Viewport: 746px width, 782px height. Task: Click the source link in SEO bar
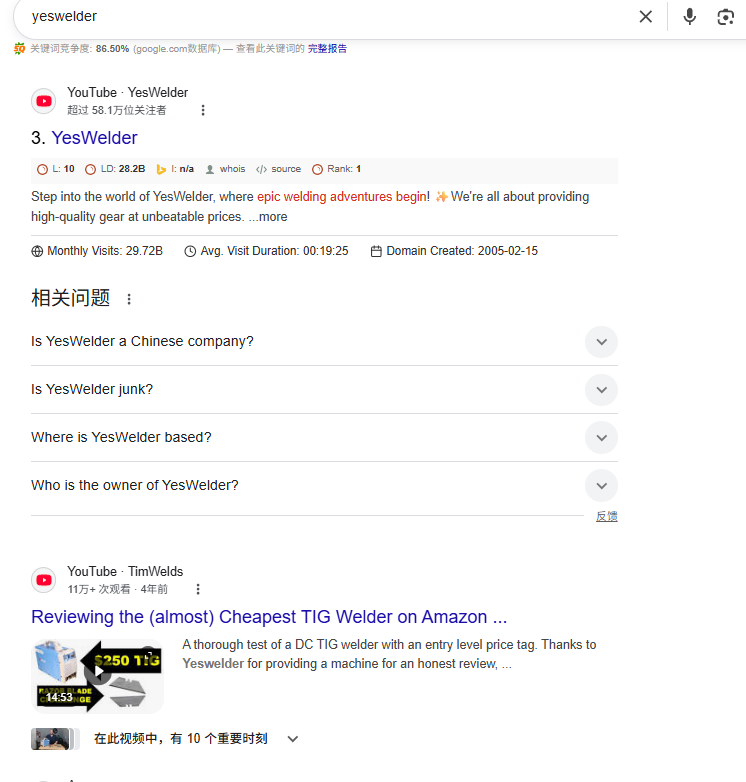(x=278, y=169)
